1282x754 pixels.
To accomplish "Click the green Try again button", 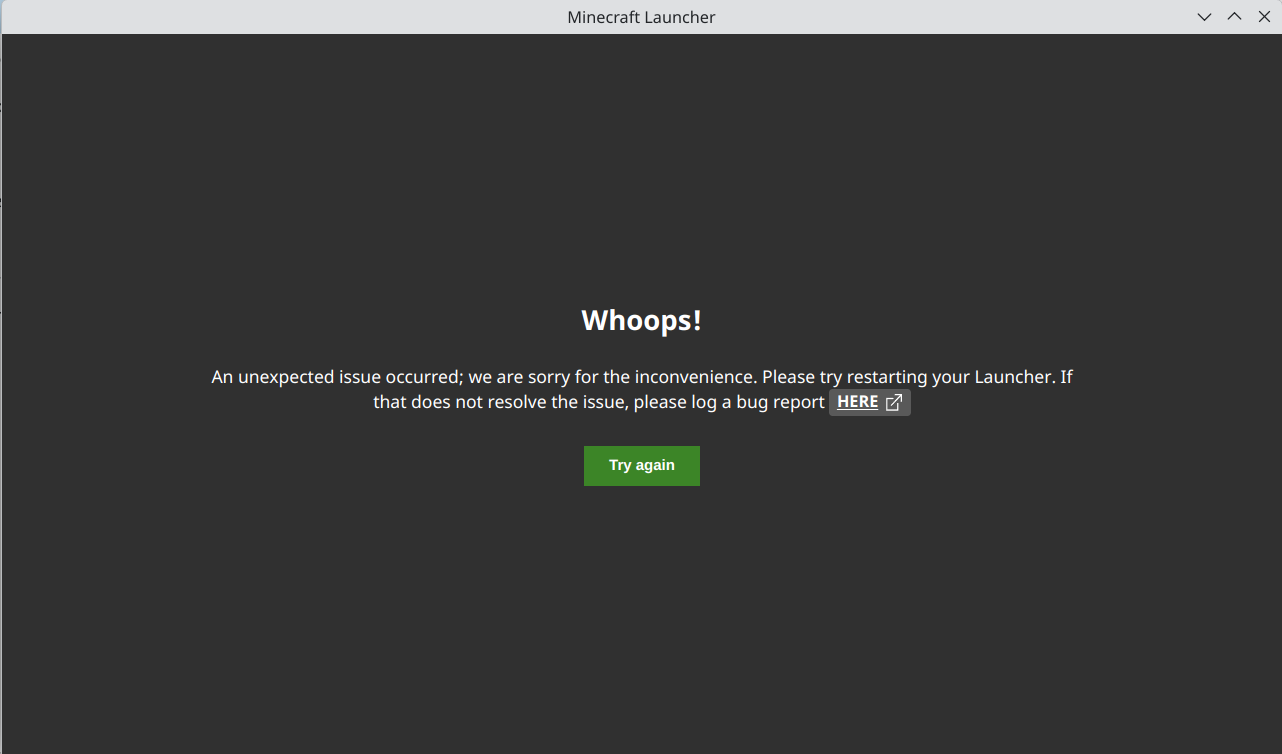I will pos(642,466).
